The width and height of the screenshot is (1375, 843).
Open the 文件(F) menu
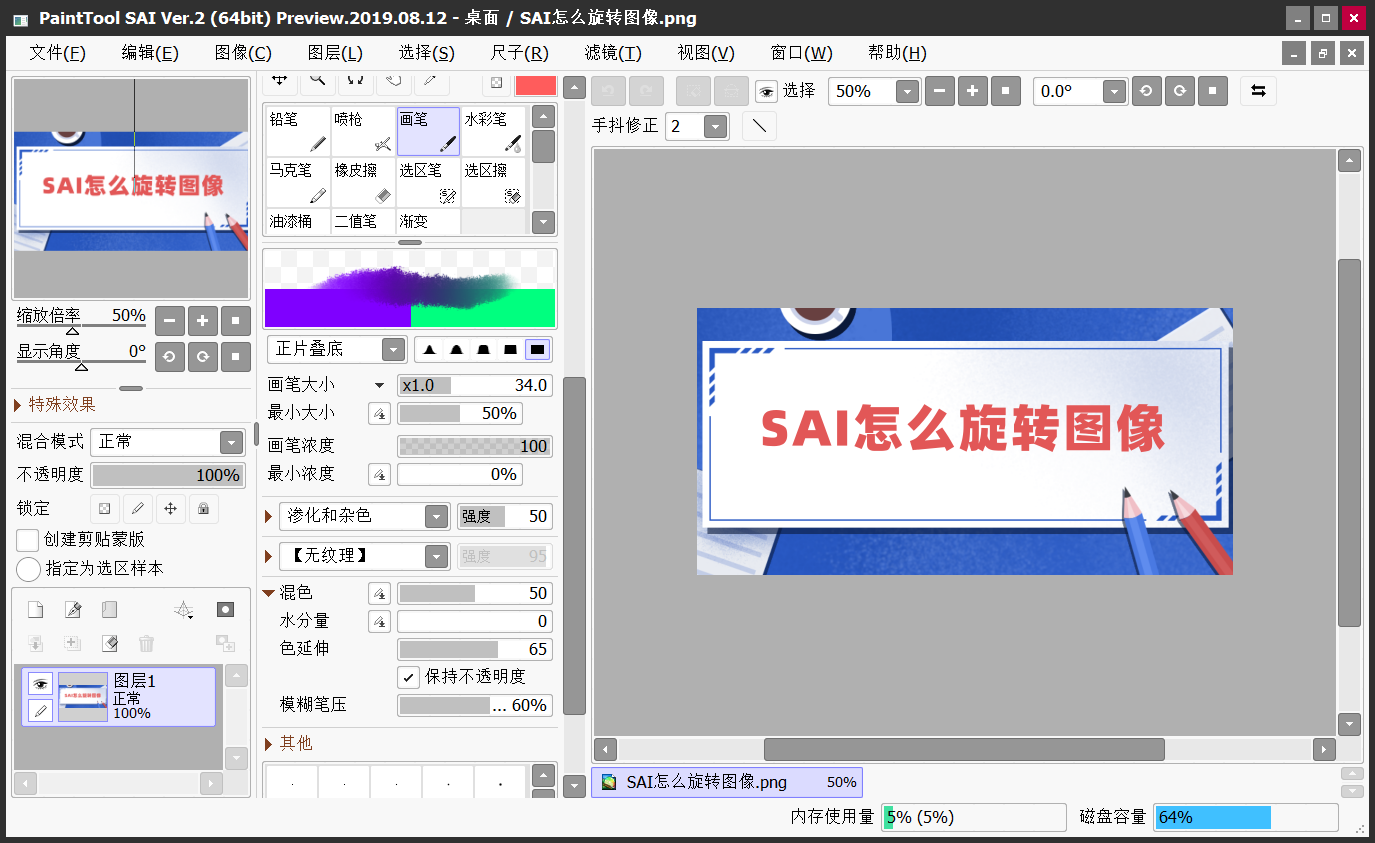click(58, 53)
